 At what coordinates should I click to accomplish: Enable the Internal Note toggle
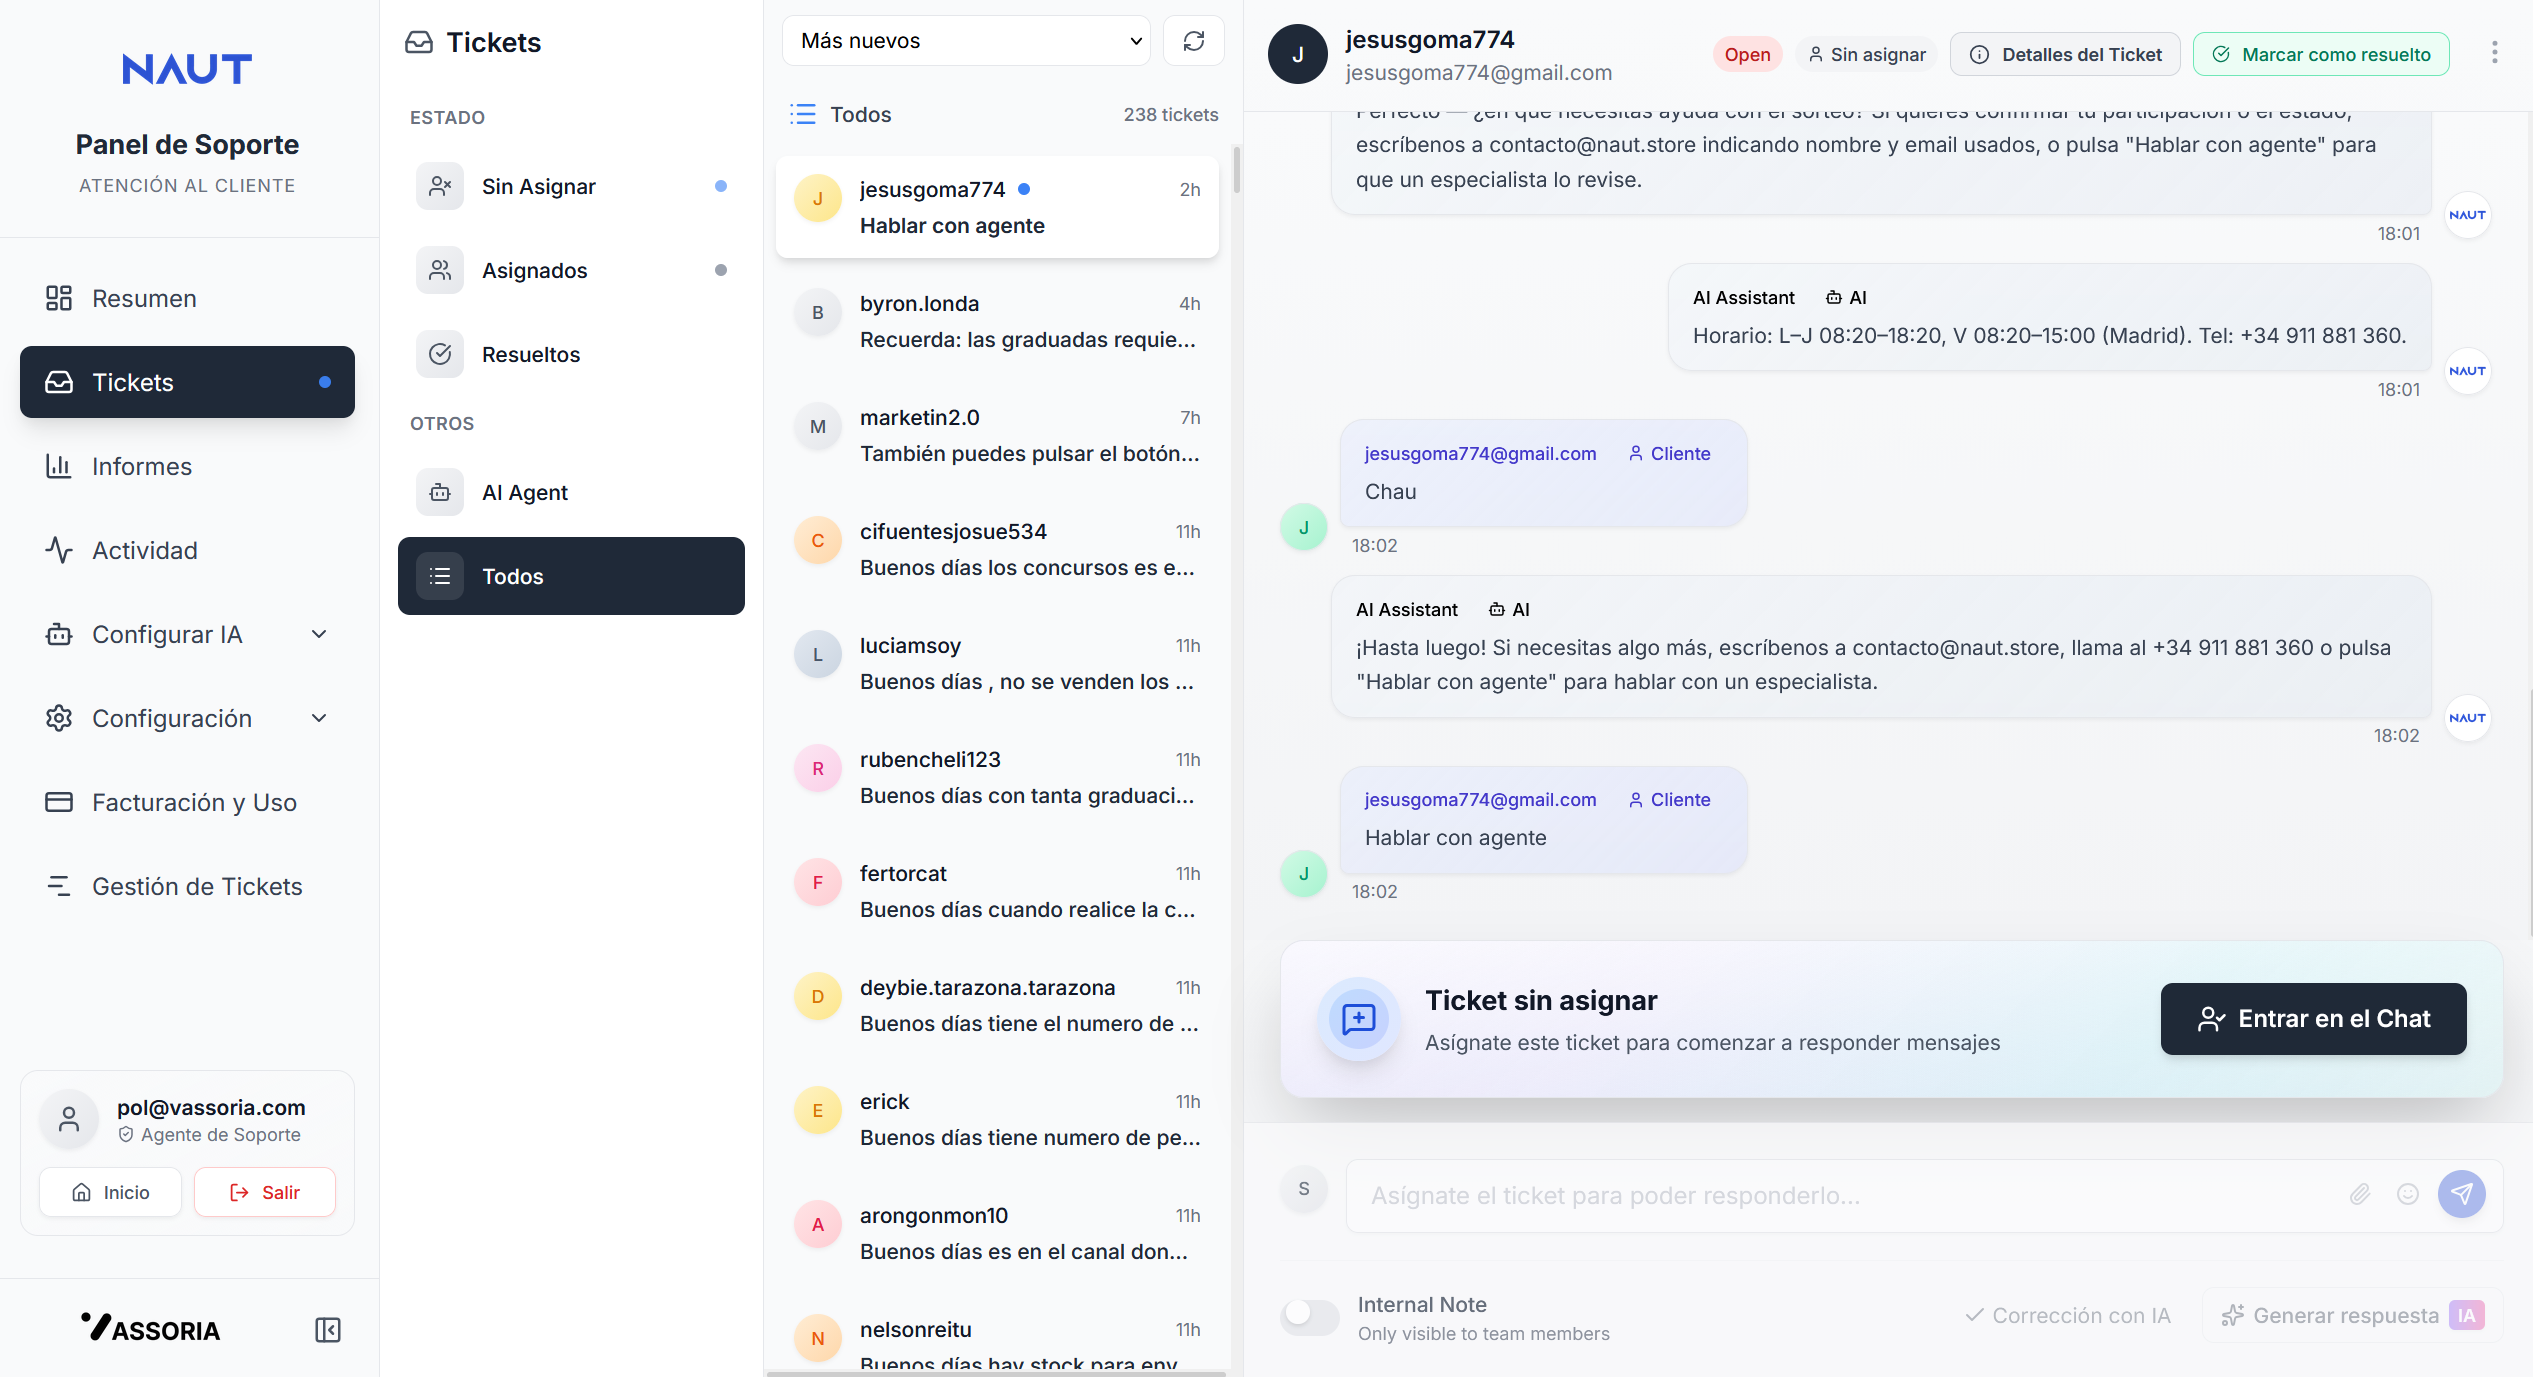click(x=1308, y=1317)
